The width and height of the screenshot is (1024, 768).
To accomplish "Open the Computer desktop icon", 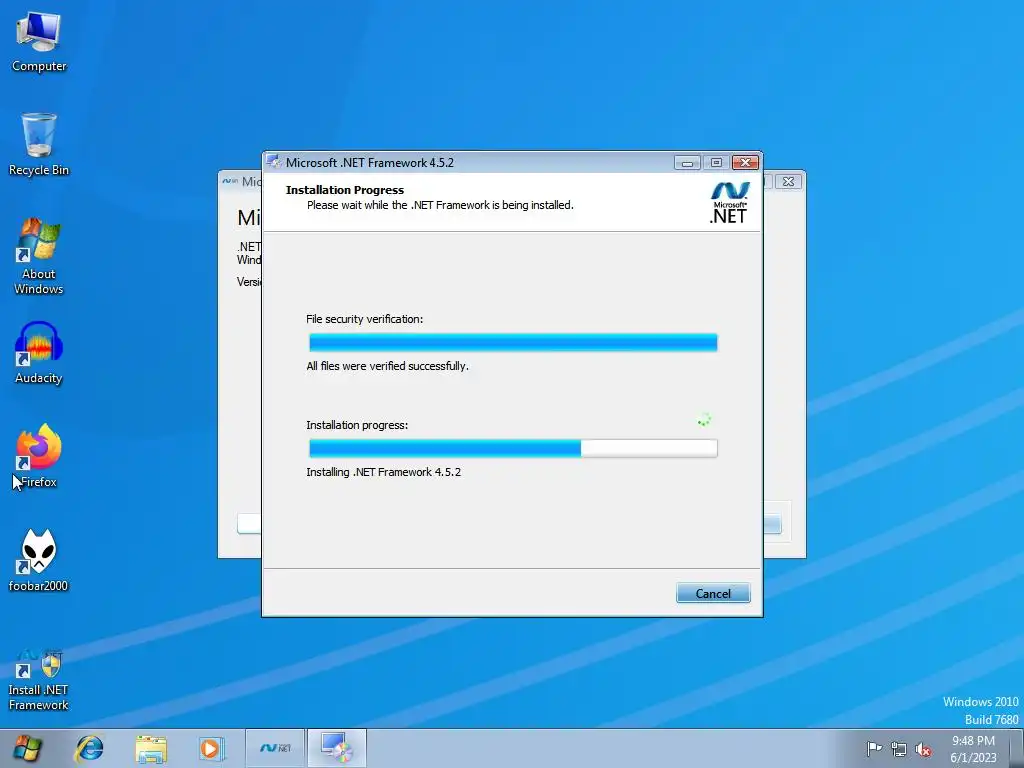I will click(39, 42).
